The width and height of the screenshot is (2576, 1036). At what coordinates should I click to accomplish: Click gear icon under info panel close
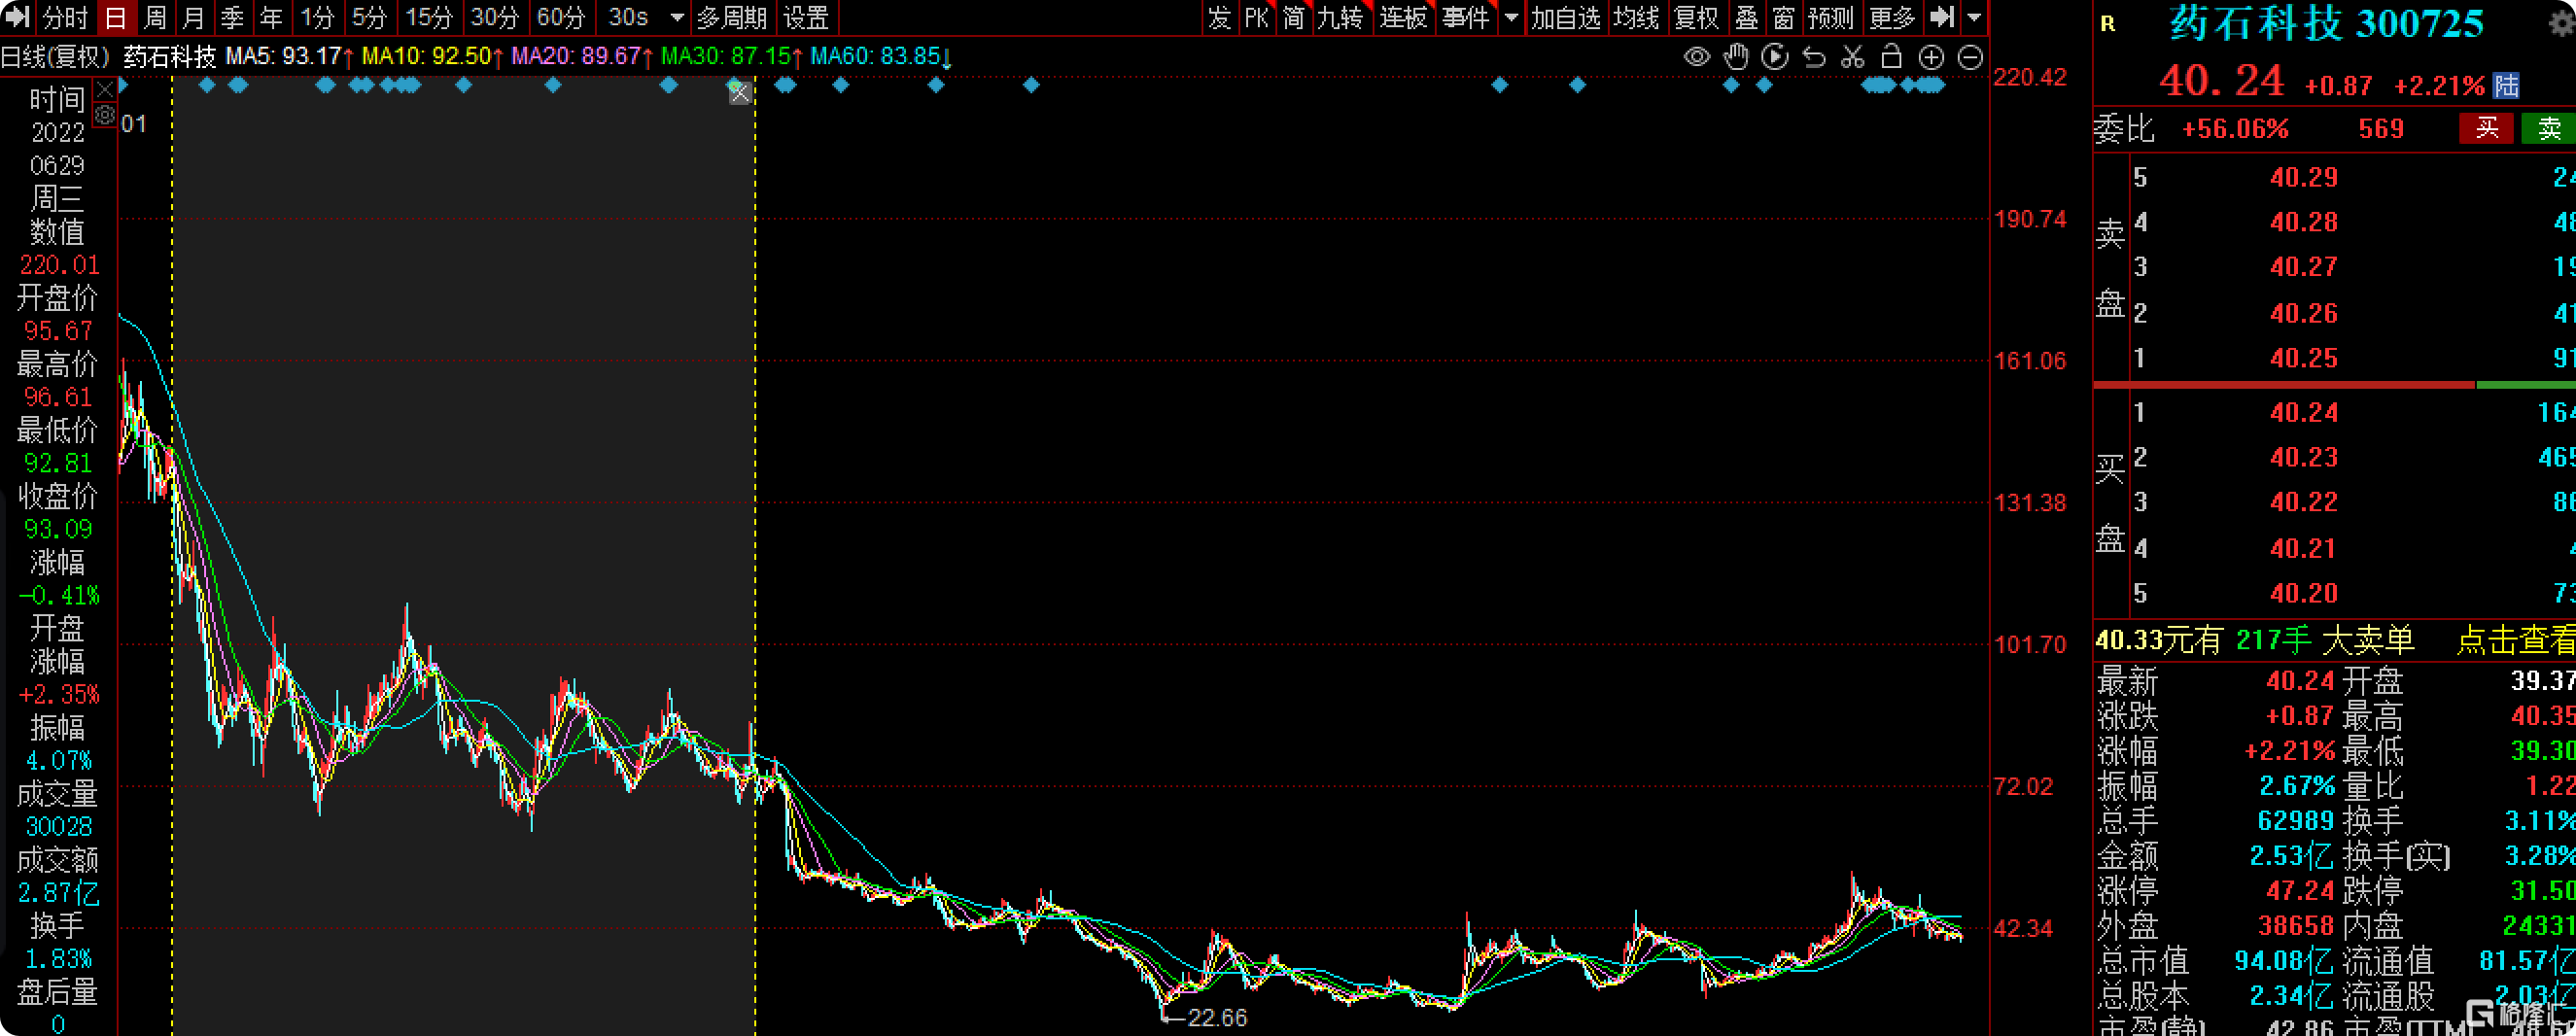click(x=105, y=116)
